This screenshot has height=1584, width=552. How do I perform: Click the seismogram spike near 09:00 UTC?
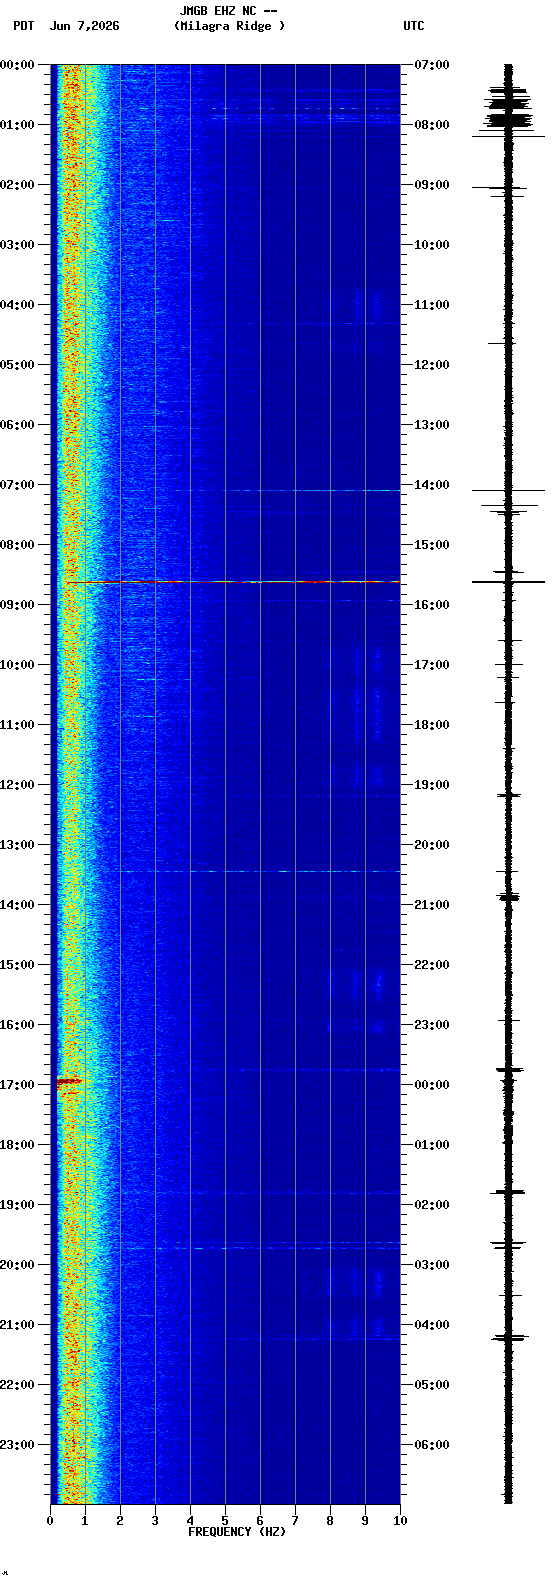tap(500, 187)
